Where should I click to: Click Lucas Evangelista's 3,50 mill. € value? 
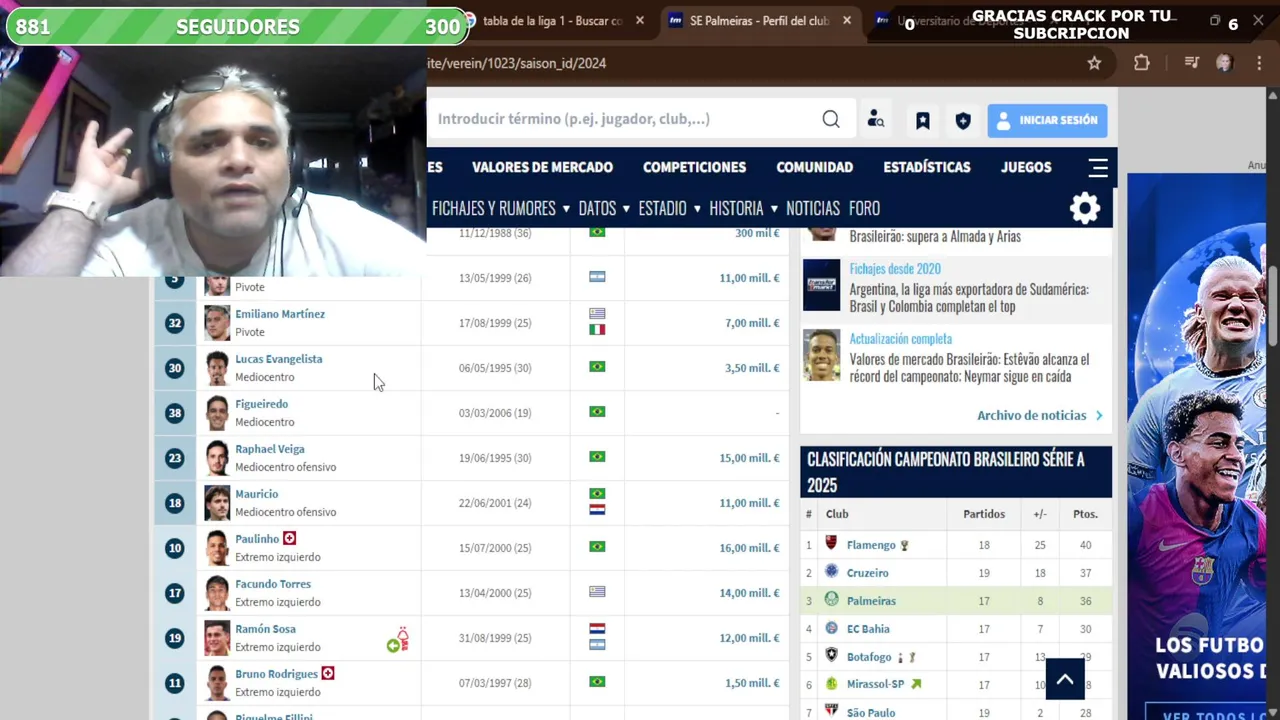click(752, 368)
